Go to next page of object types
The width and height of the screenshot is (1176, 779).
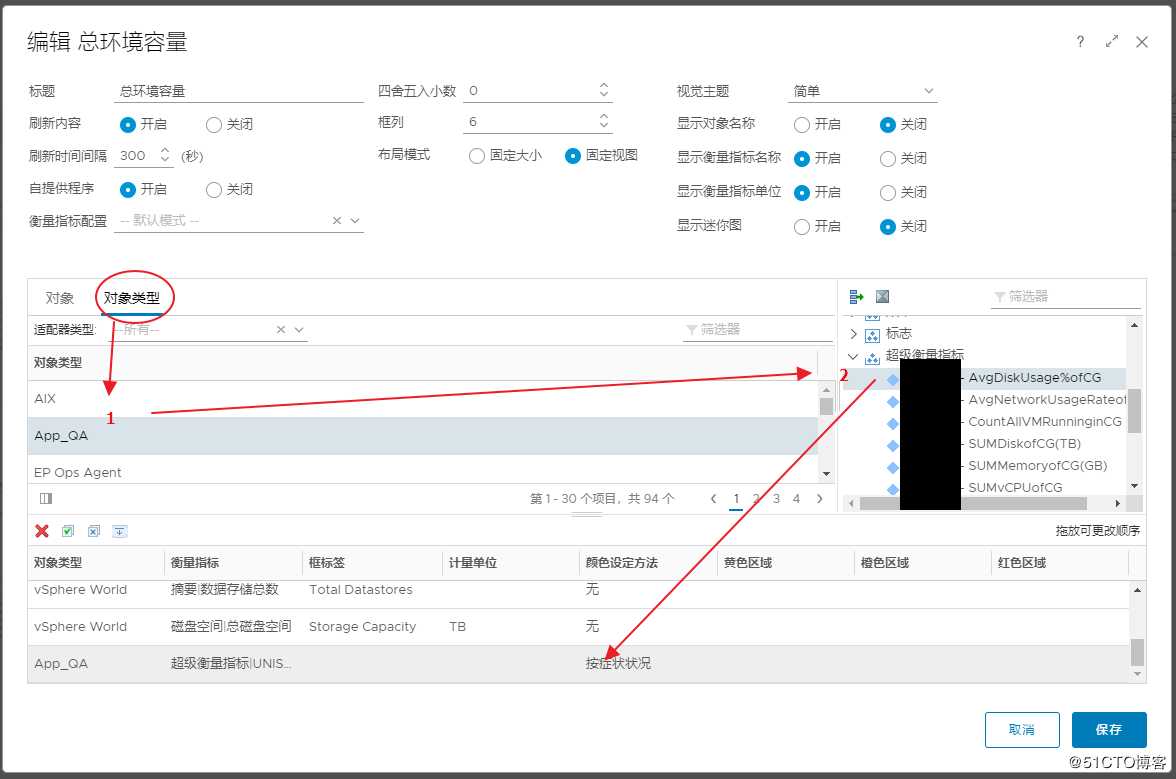[820, 499]
